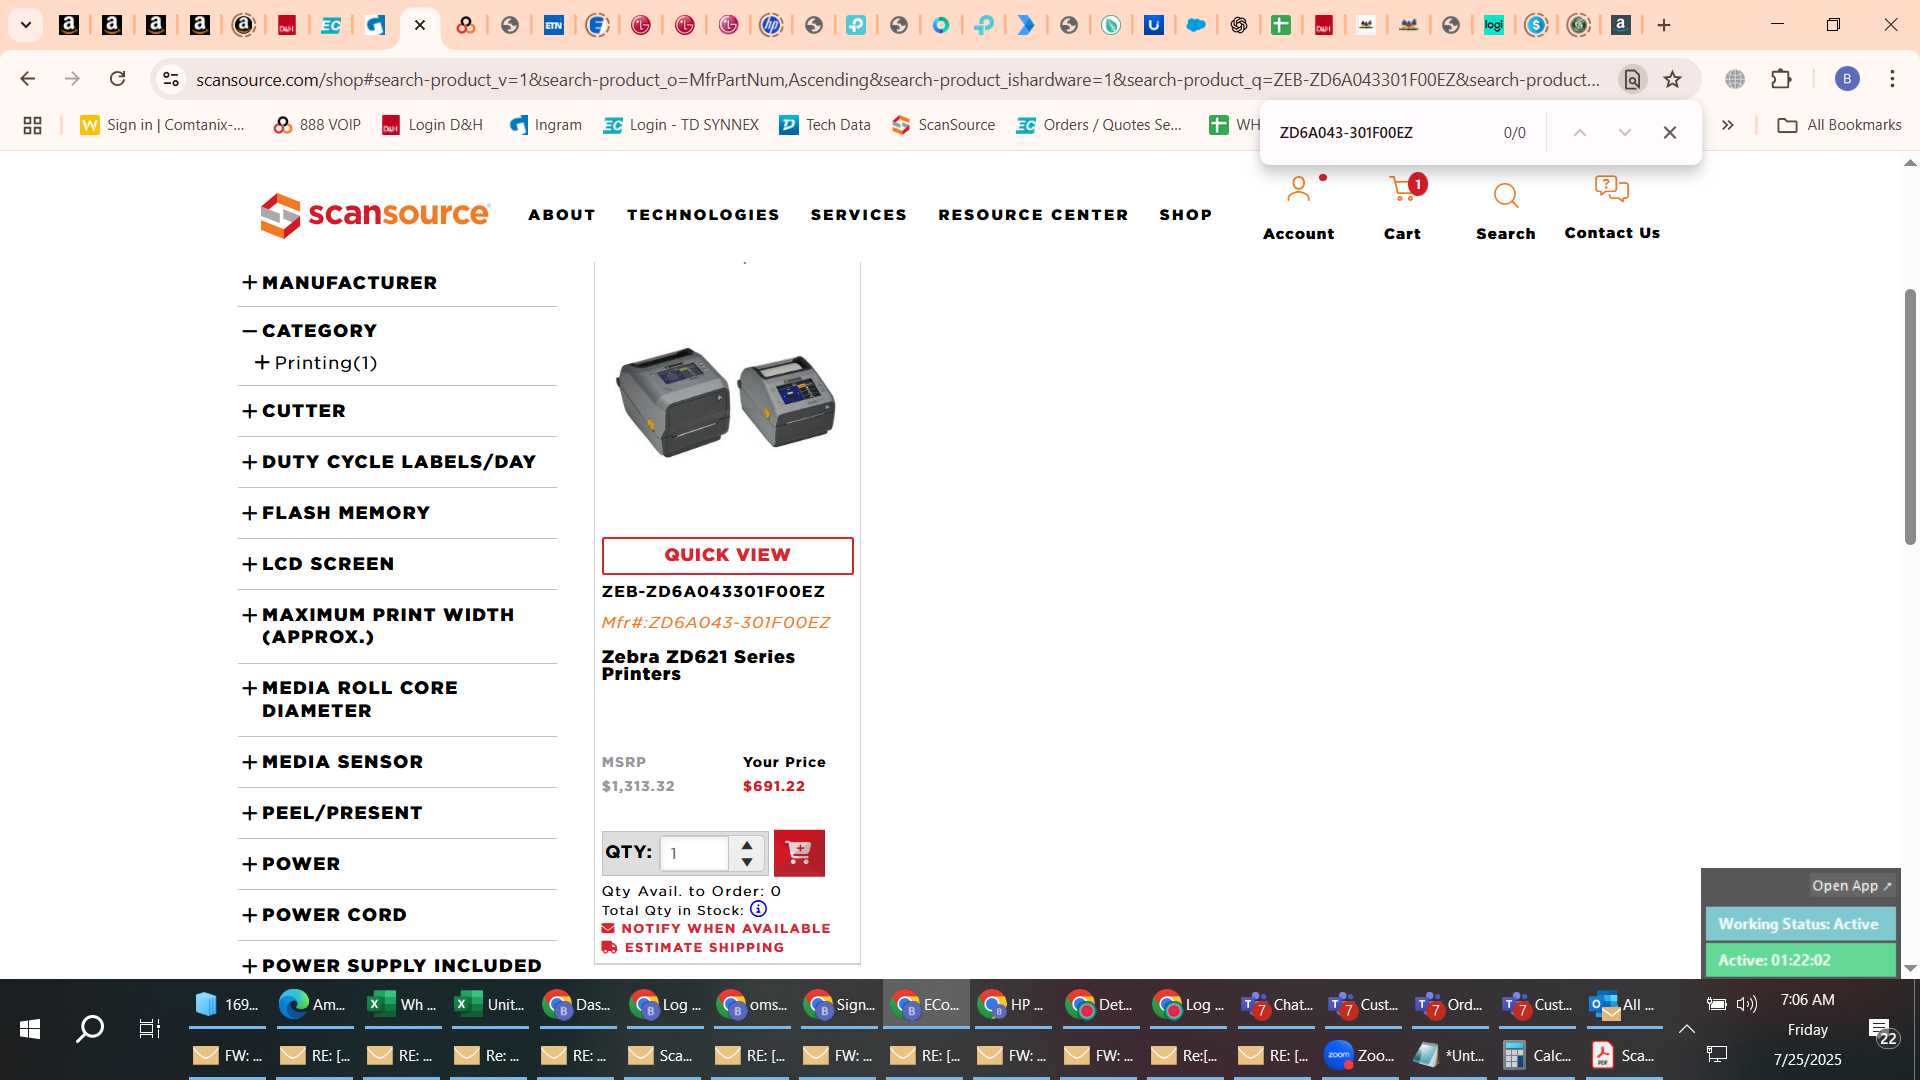Open the RESOURCE CENTER menu
Image resolution: width=1920 pixels, height=1080 pixels.
tap(1033, 215)
